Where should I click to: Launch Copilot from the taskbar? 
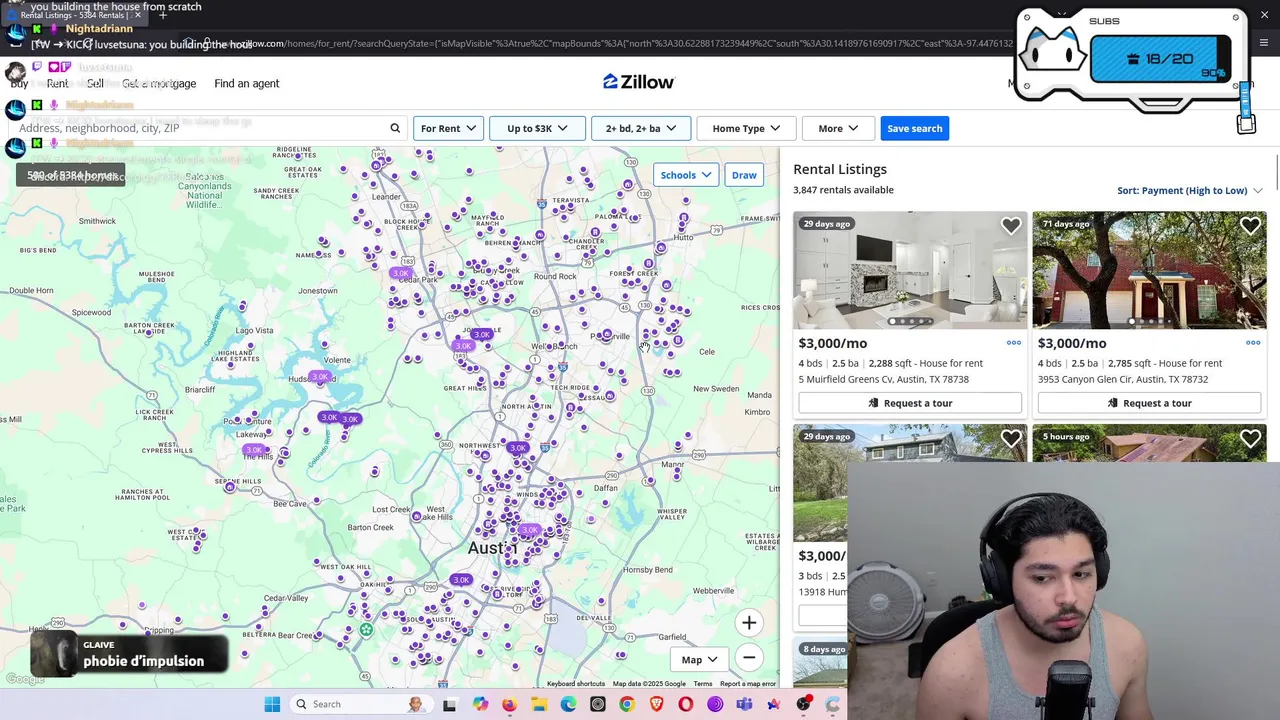[480, 704]
